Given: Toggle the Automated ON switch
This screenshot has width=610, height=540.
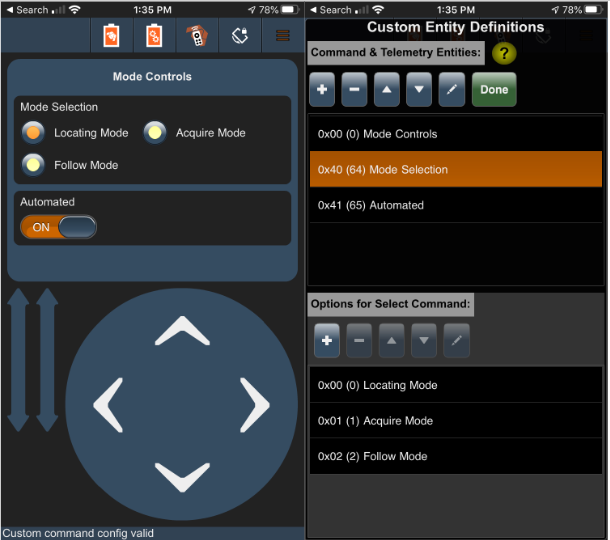Looking at the screenshot, I should tap(58, 227).
